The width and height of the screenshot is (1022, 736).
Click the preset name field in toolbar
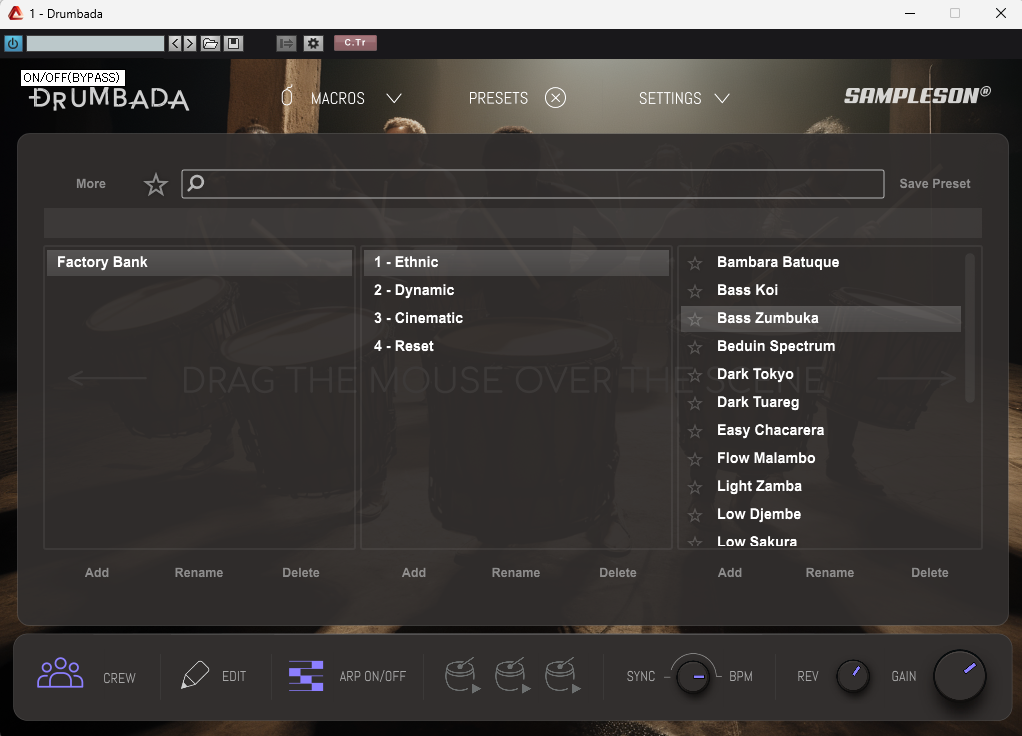[x=95, y=43]
